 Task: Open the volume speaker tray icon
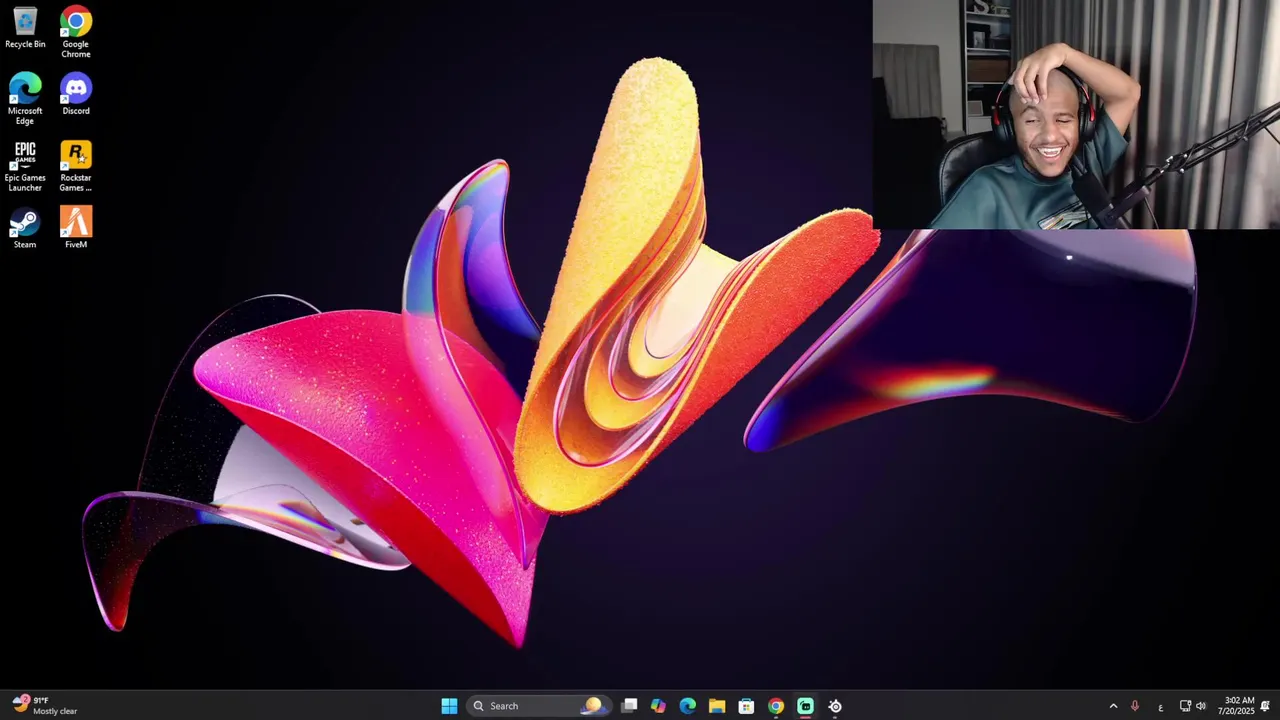pyautogui.click(x=1201, y=706)
